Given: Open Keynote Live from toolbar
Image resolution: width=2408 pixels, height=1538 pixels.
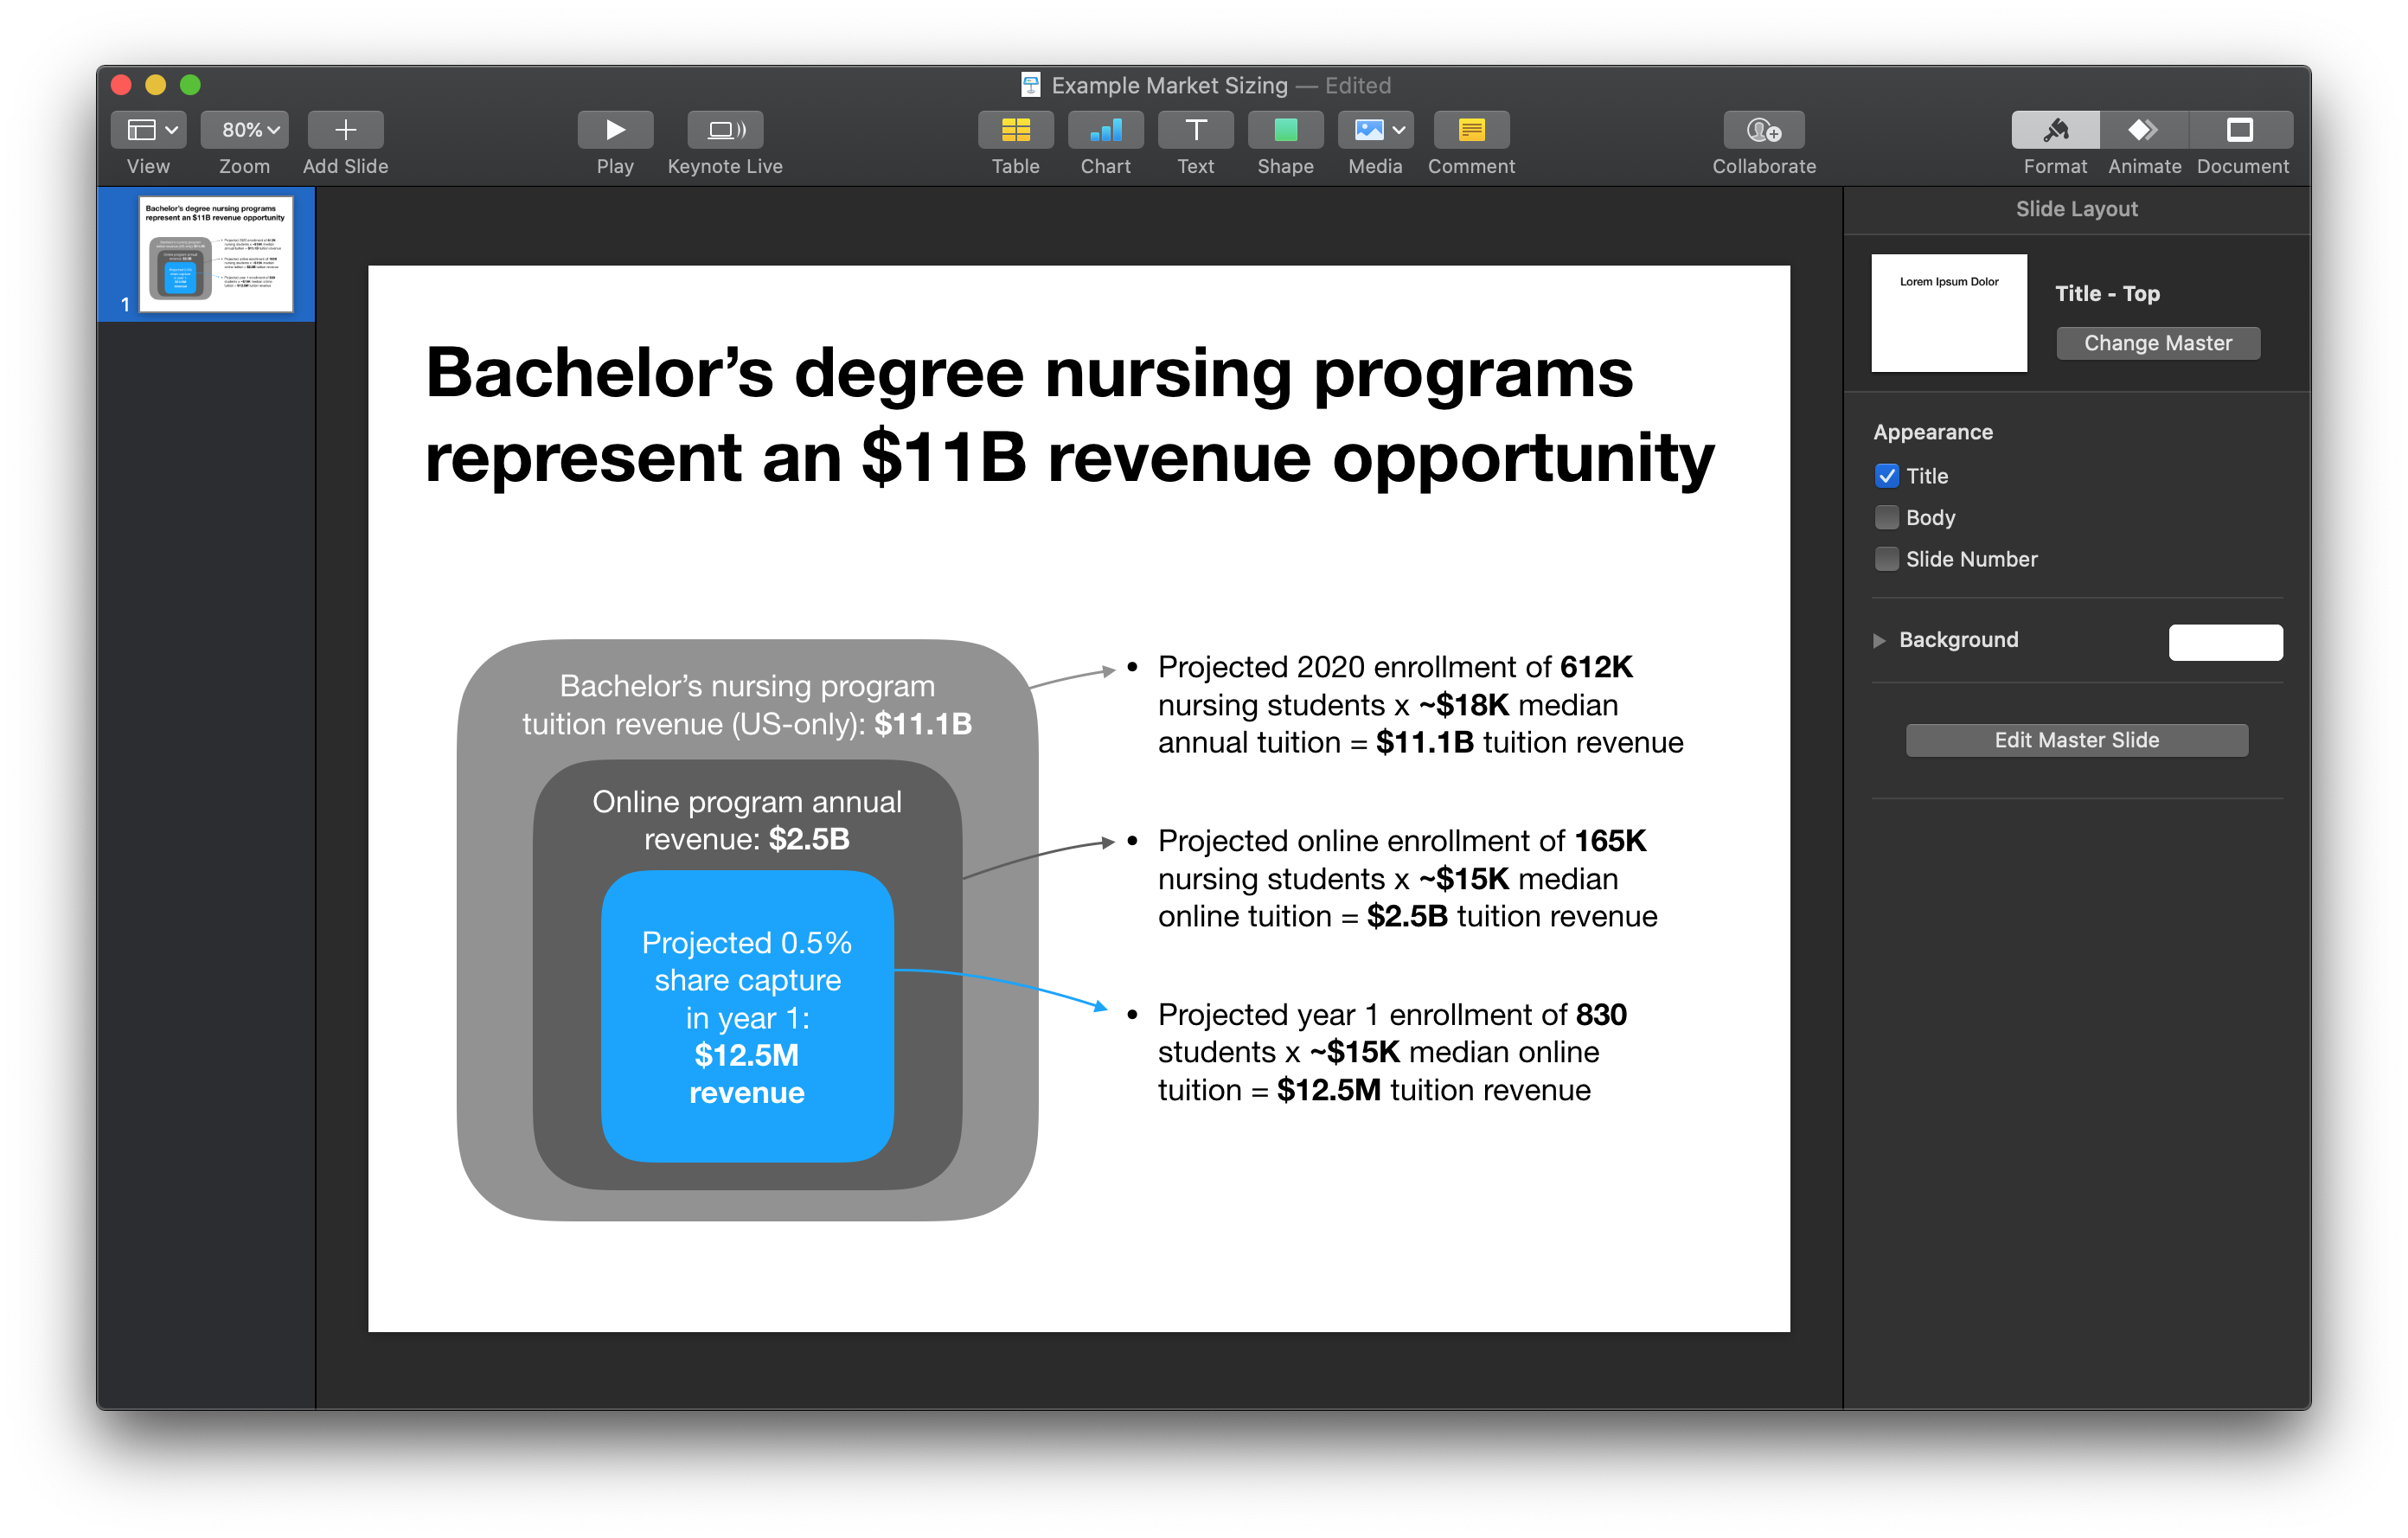Looking at the screenshot, I should click(725, 129).
